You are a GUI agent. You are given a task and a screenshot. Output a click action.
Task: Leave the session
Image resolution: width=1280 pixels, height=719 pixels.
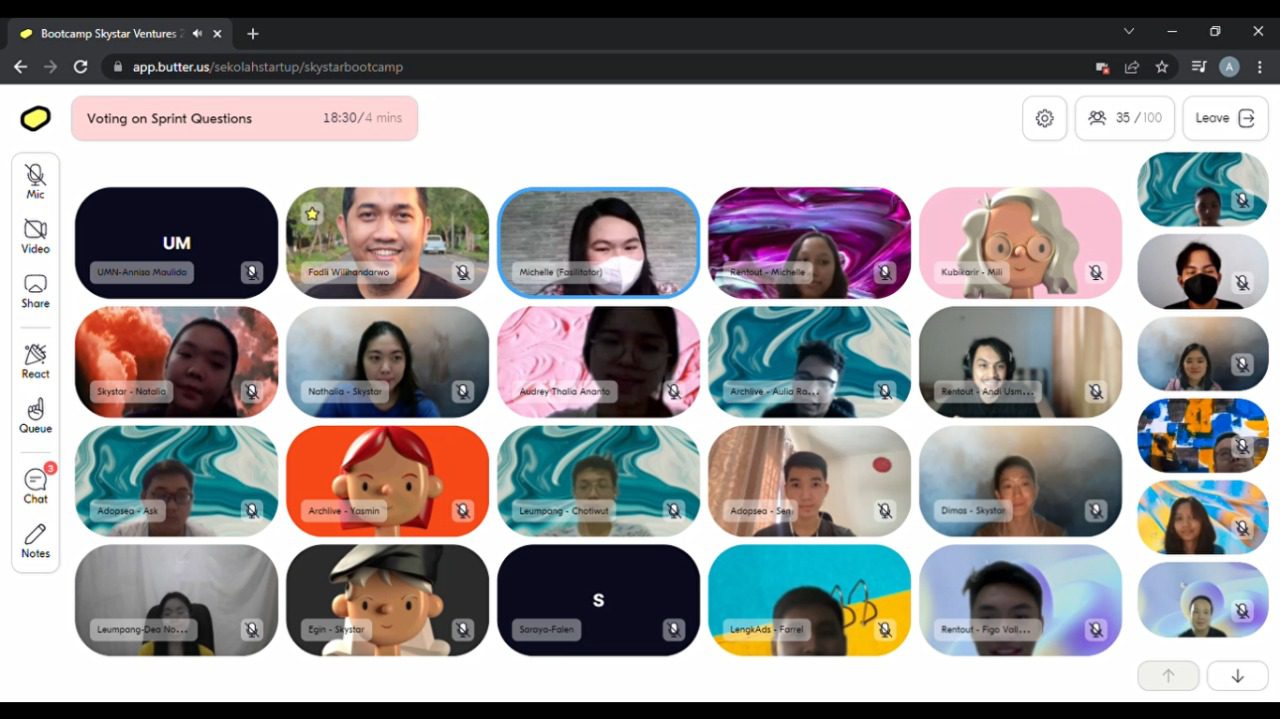[x=1224, y=118]
